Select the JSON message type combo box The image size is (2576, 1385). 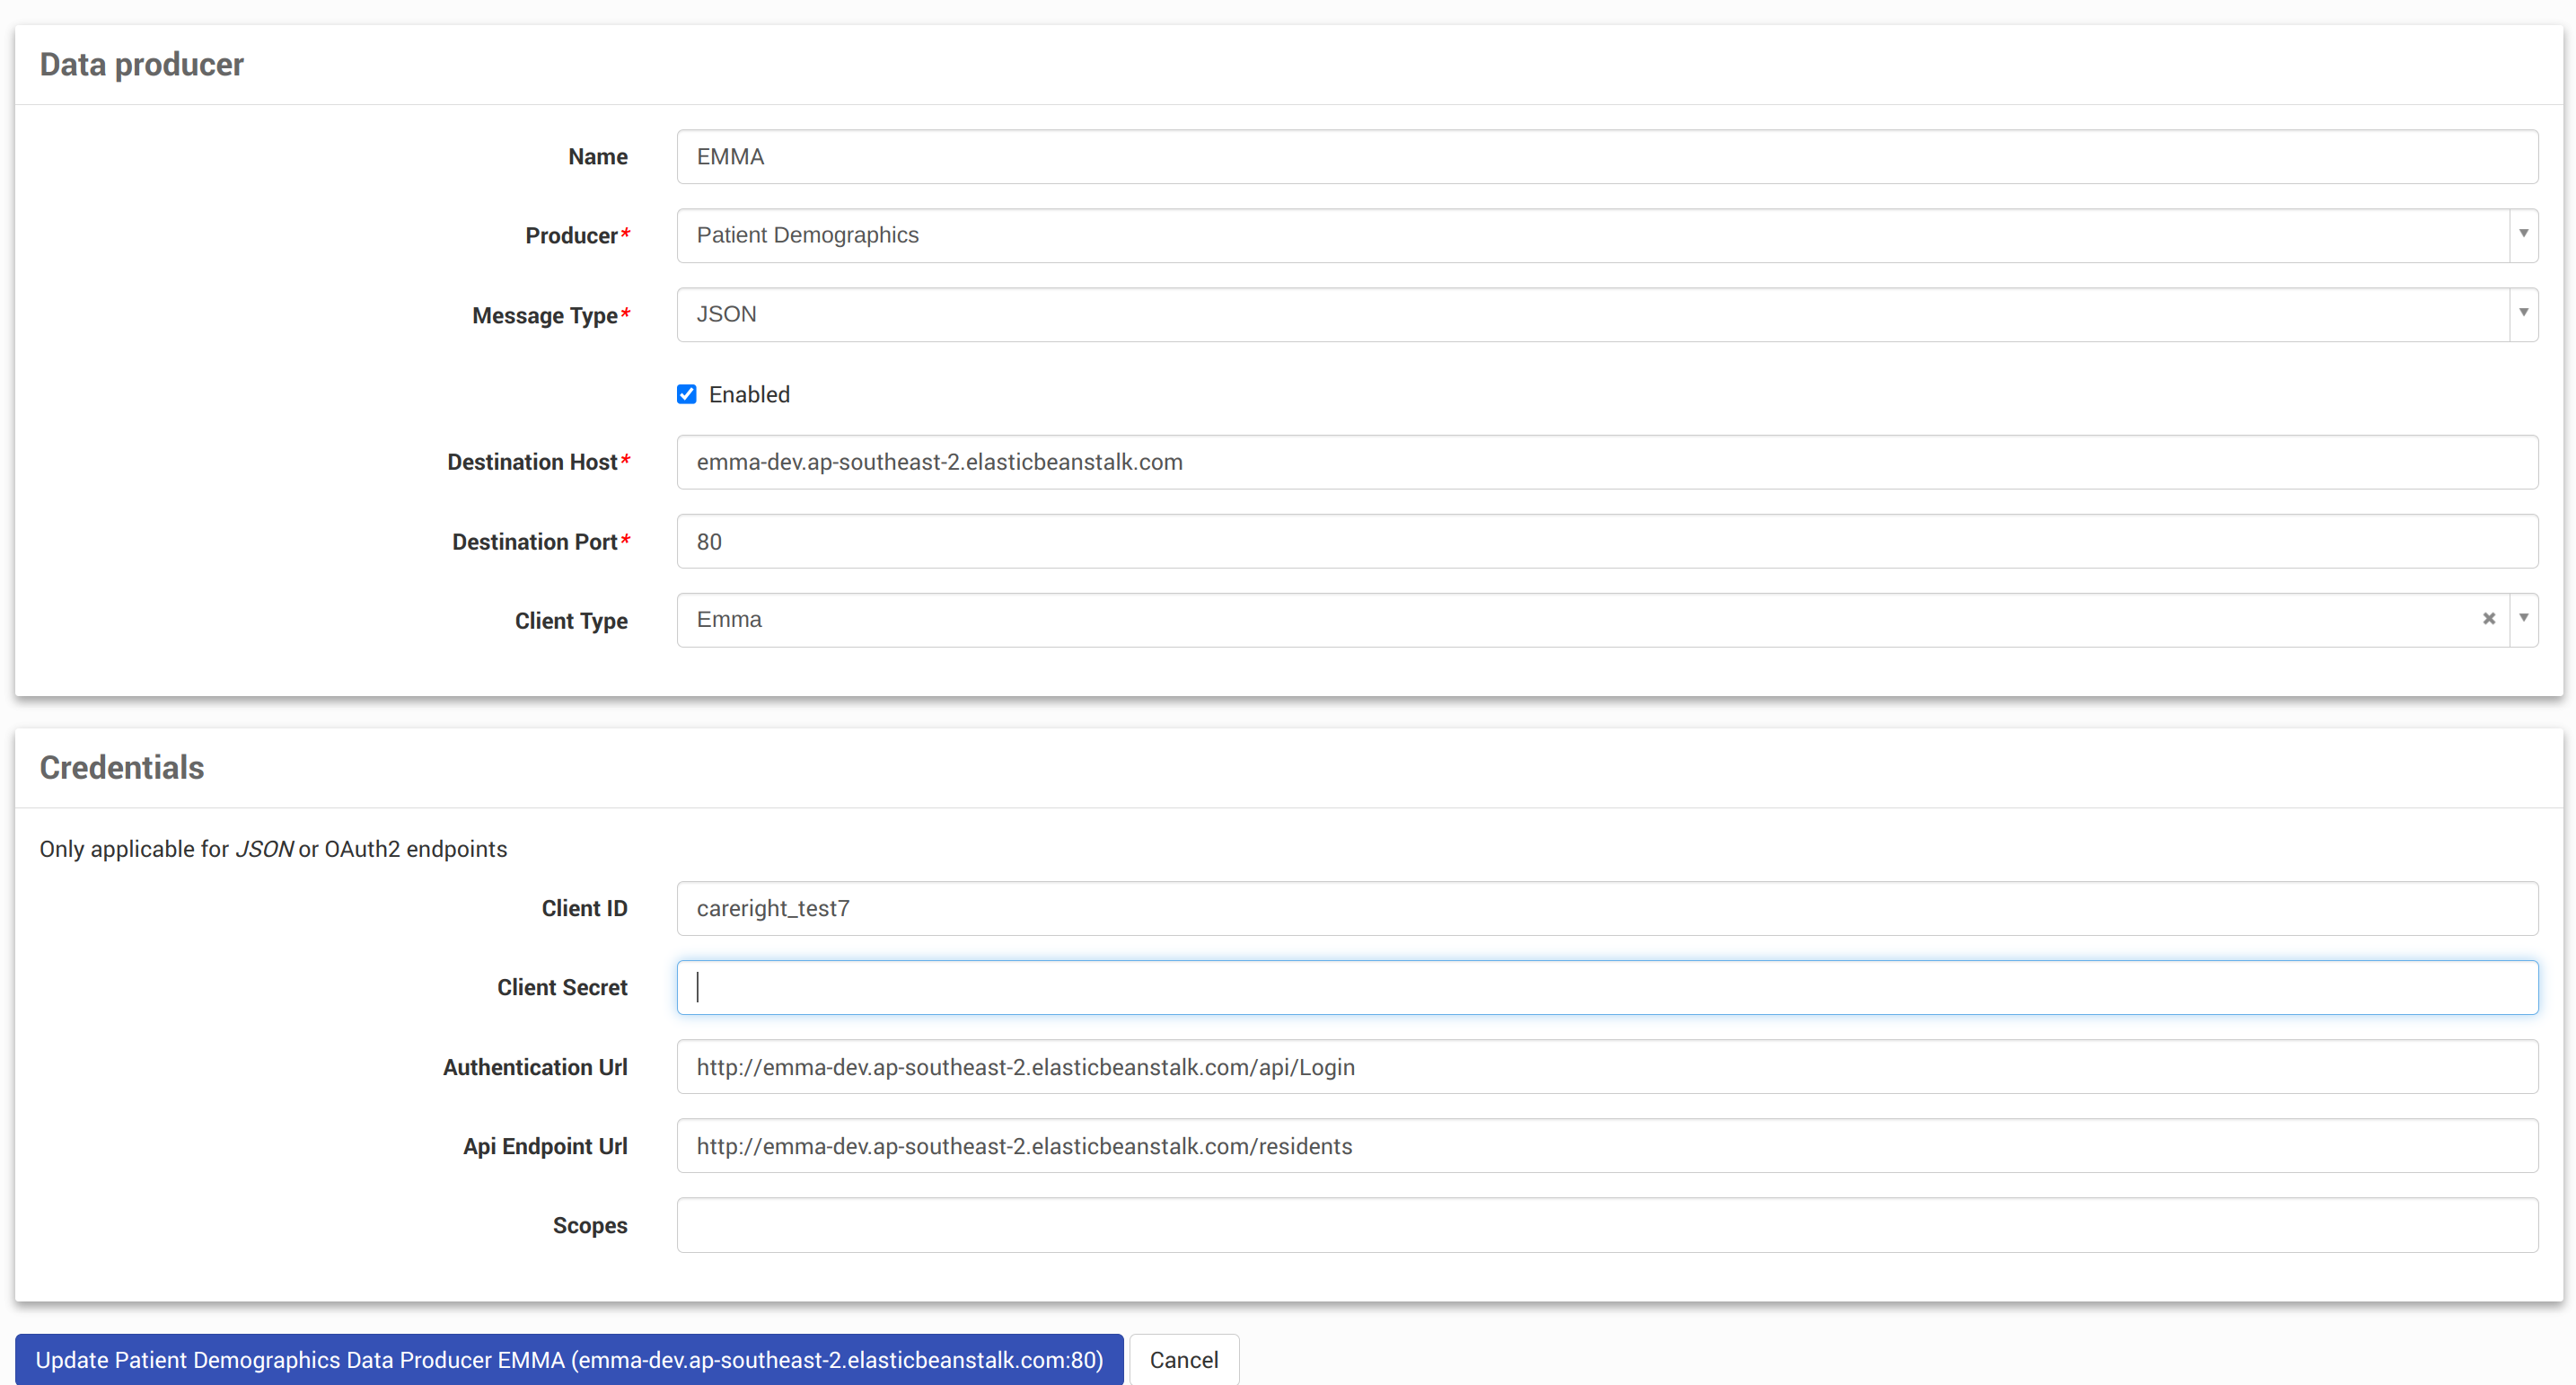click(1590, 314)
